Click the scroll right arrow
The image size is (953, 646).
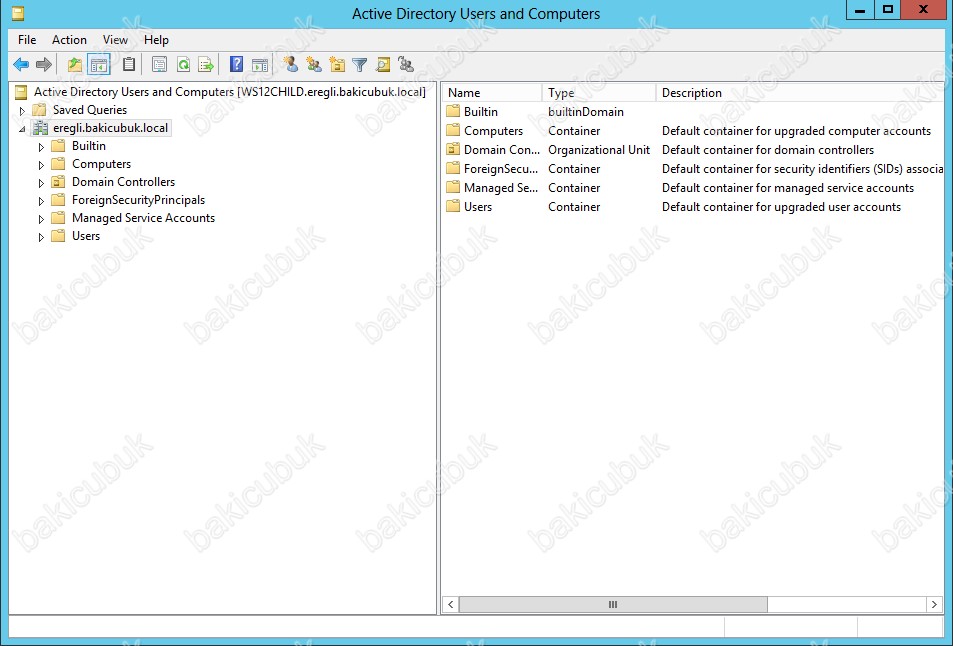click(934, 605)
